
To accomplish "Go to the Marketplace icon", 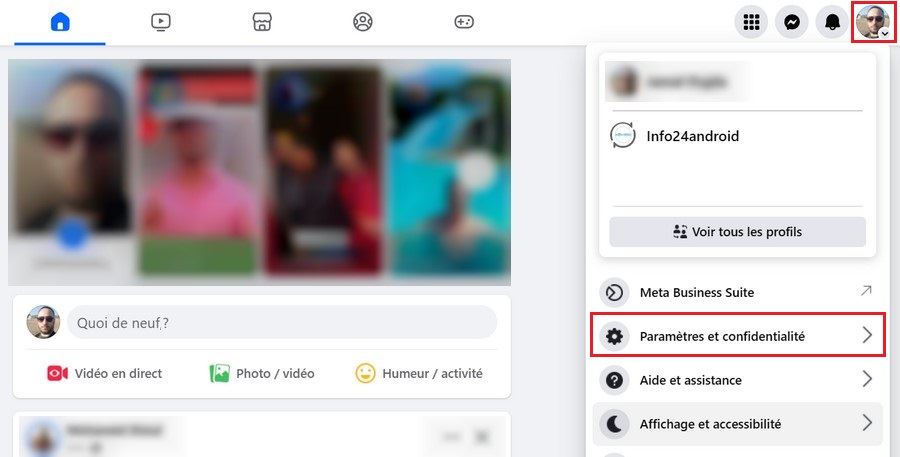I will [x=262, y=22].
